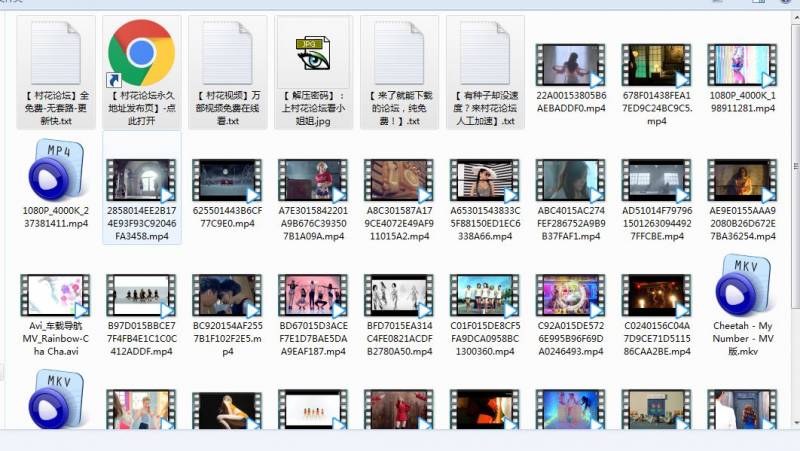Click file name text 22A00153805B6AEBADDF0.mp4
The height and width of the screenshot is (451, 800).
(x=571, y=102)
